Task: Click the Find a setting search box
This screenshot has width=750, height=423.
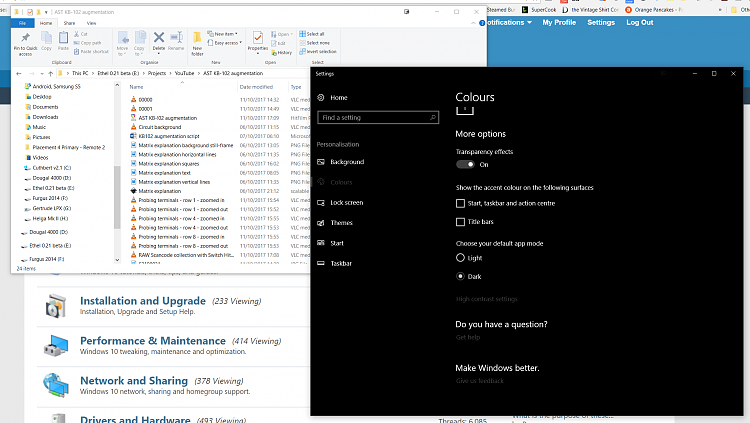Action: tap(378, 118)
